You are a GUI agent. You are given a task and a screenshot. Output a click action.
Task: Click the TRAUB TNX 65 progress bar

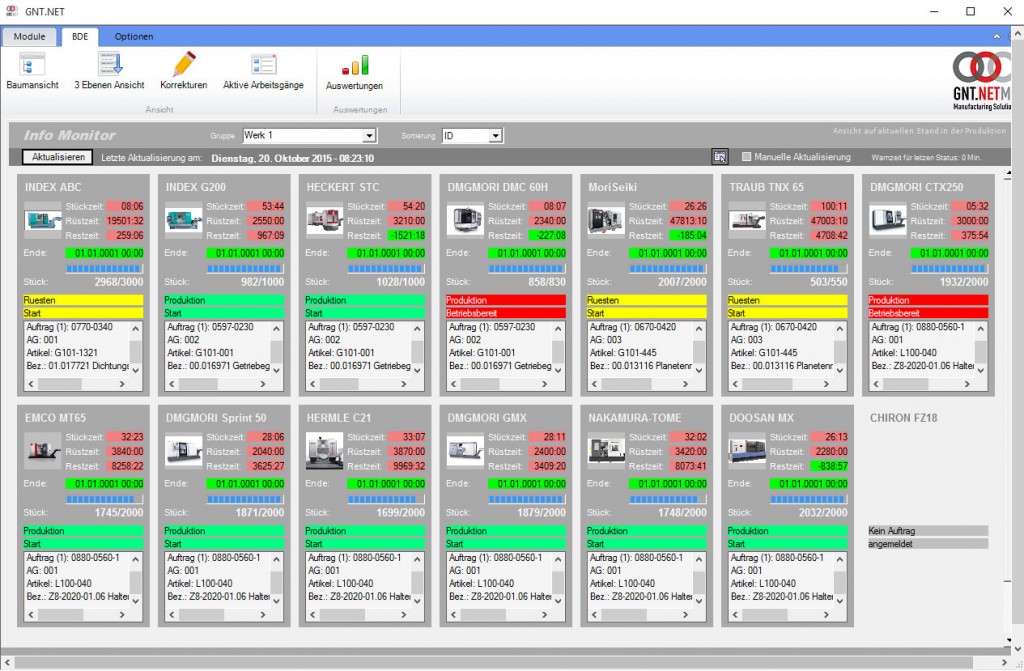click(x=808, y=269)
